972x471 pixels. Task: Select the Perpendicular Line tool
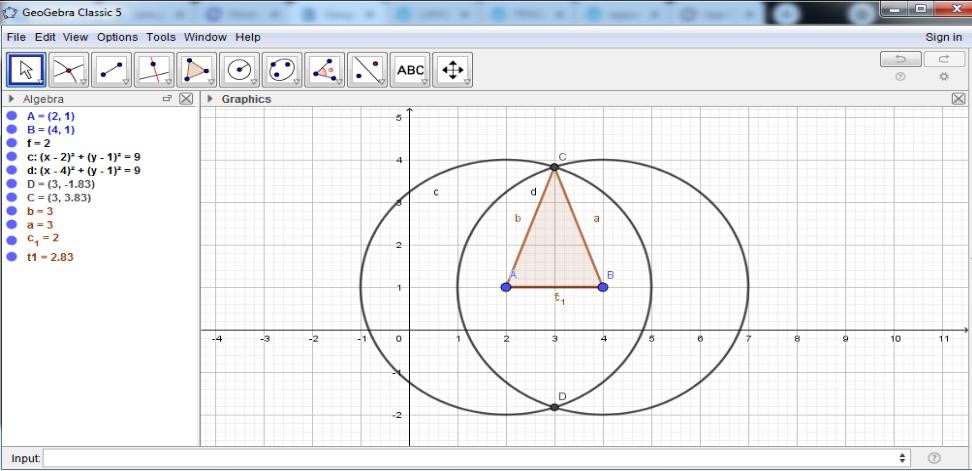(154, 70)
